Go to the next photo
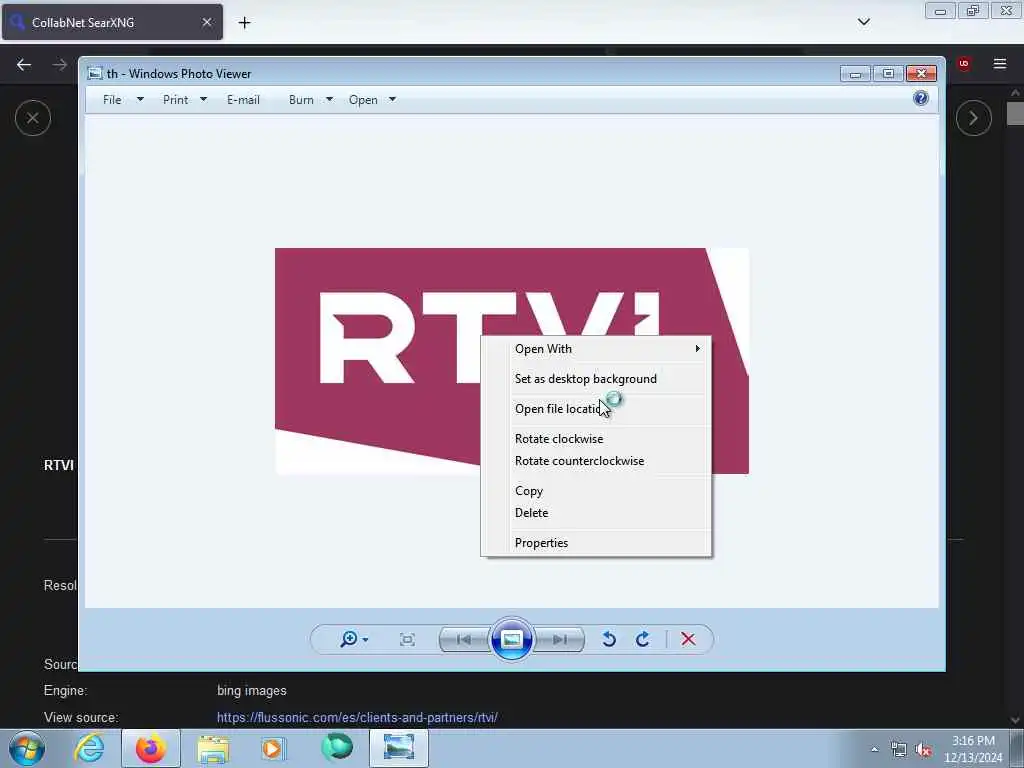Viewport: 1024px width, 768px height. (x=560, y=639)
